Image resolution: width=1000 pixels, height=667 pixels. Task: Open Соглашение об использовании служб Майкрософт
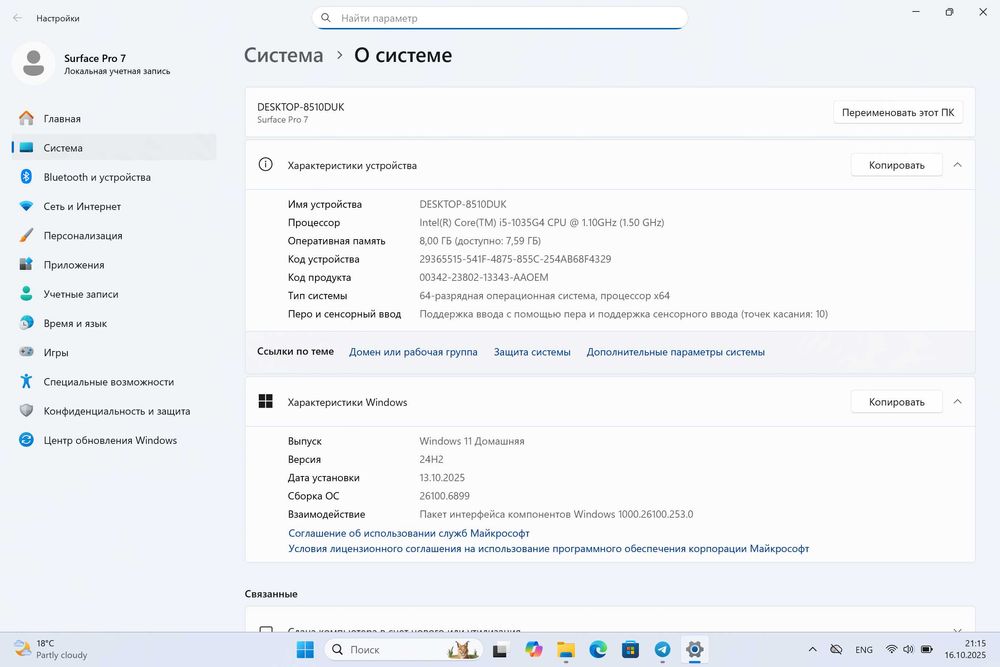tap(409, 533)
